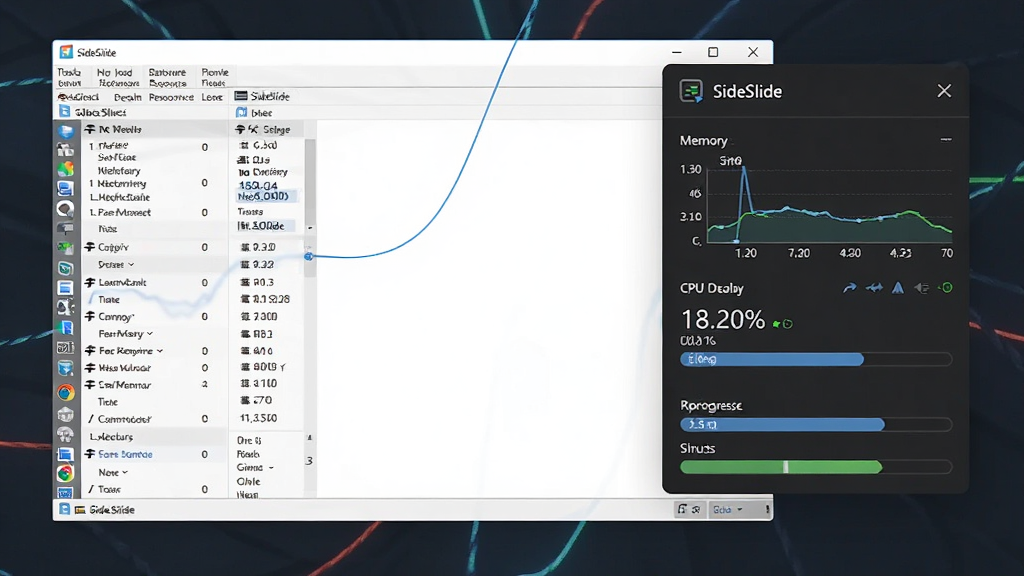Click the curved arrow icon beside CPU Dealy
1024x576 pixels.
(x=849, y=287)
